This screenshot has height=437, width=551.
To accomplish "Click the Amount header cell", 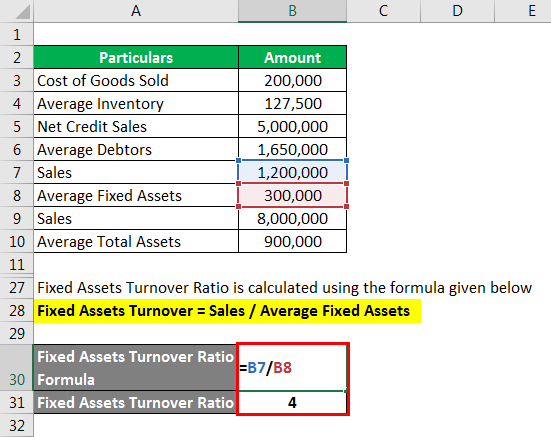I will (292, 57).
